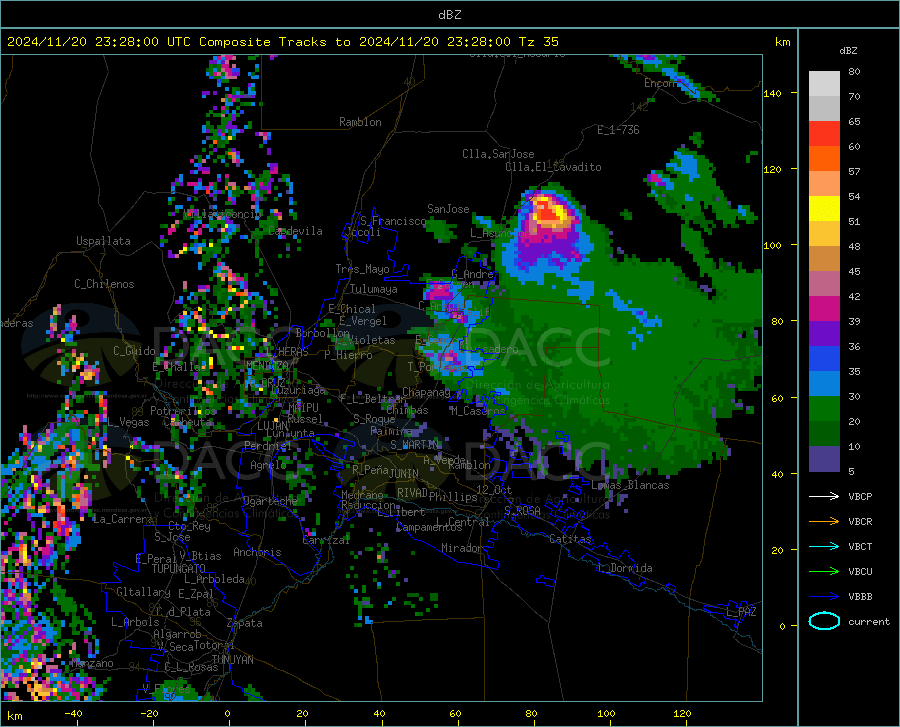The height and width of the screenshot is (727, 900).
Task: Click the red-yellow storm core near L_Asuncion
Action: [548, 212]
